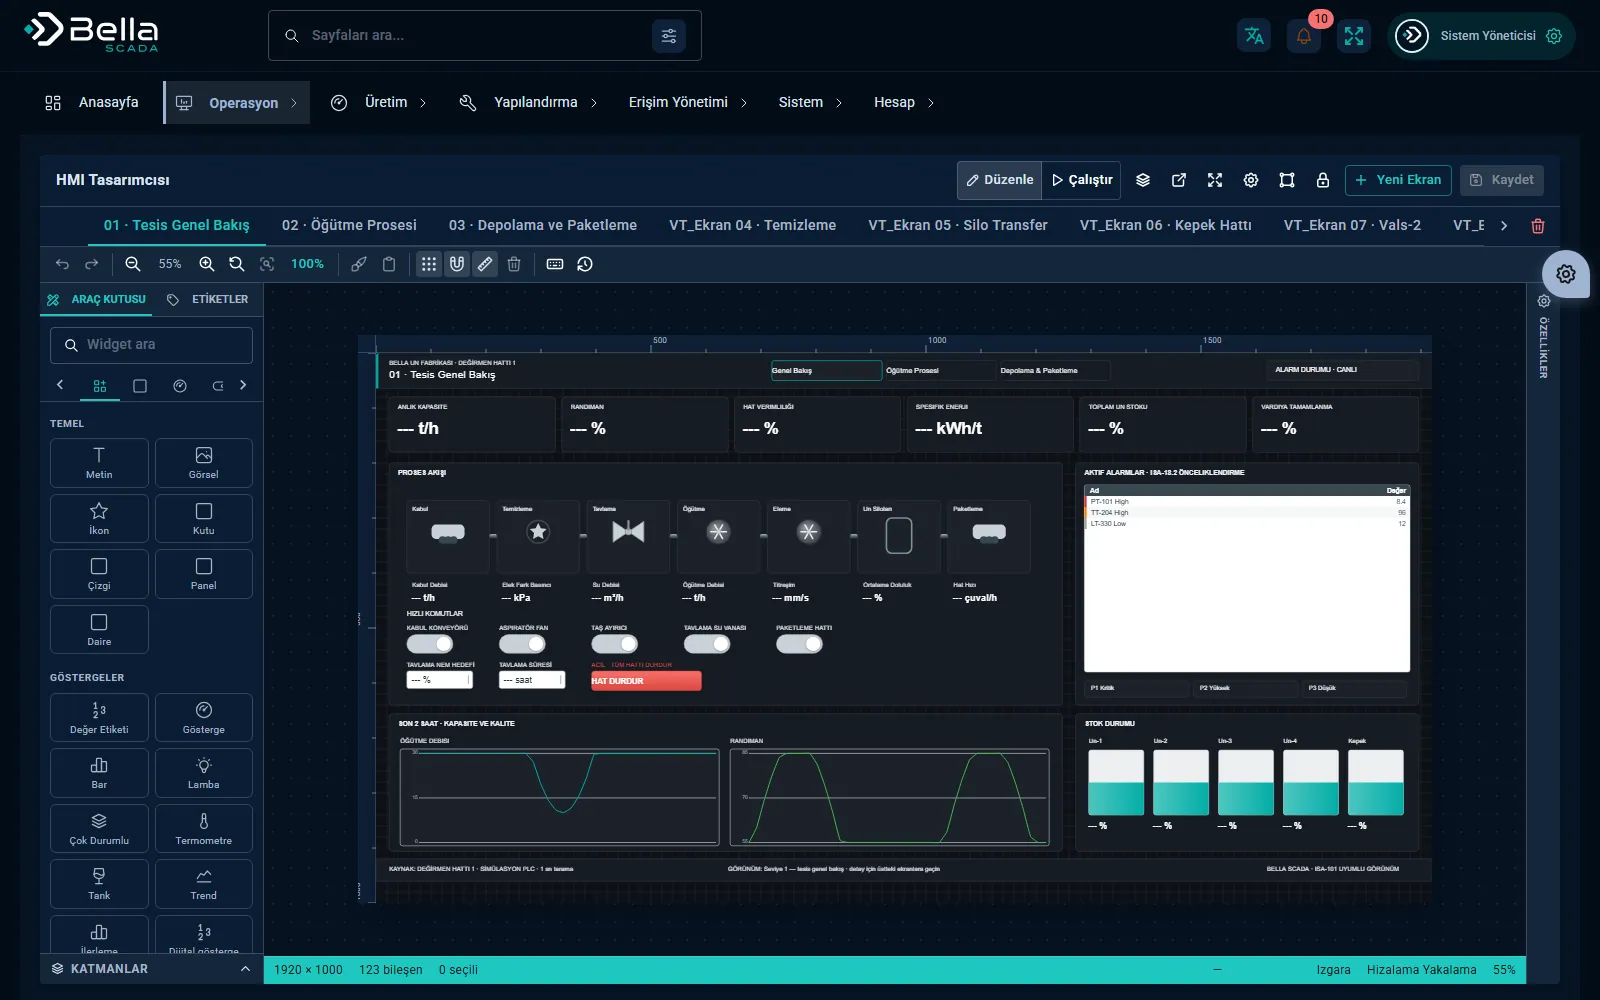Switch to the Etiketler tab
1600x1000 pixels.
pos(207,300)
